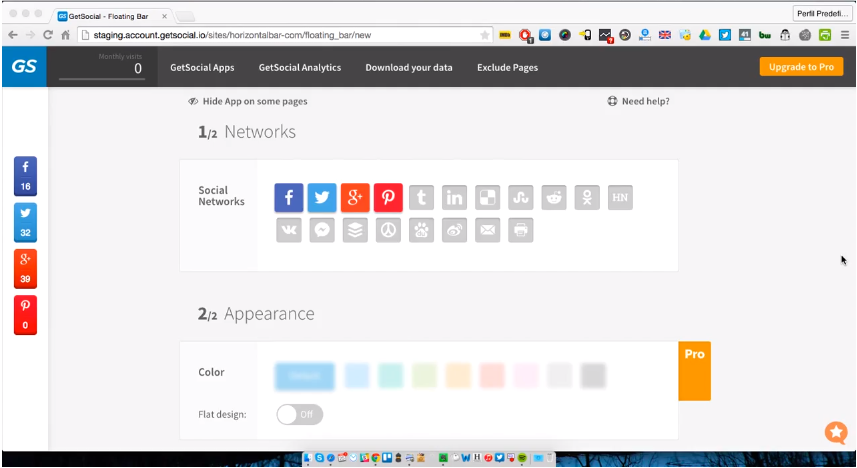Open the Exclude Pages menu item
This screenshot has width=857, height=468.
pos(507,67)
